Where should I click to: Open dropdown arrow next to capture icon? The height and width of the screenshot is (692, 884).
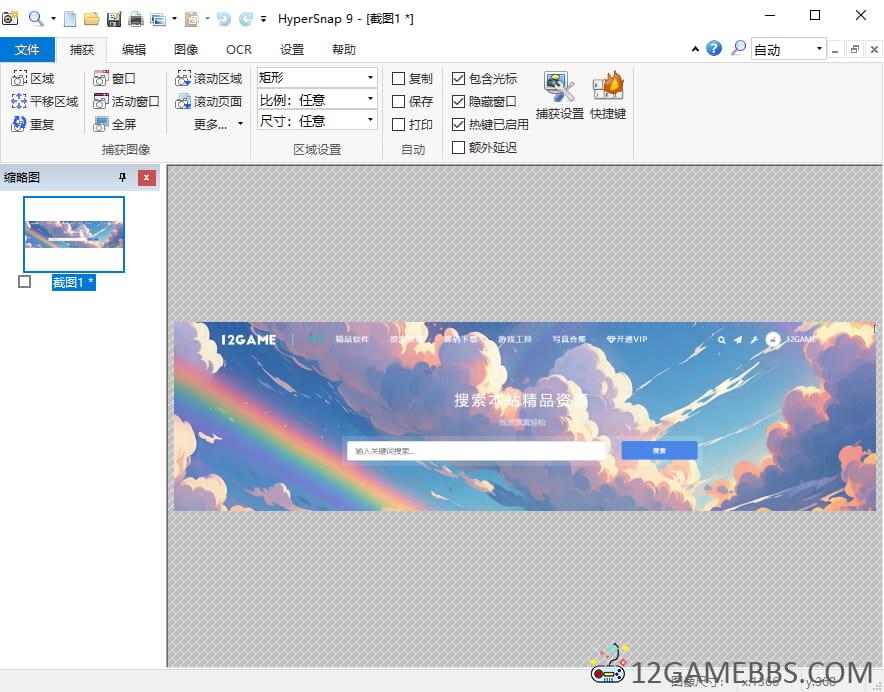174,19
